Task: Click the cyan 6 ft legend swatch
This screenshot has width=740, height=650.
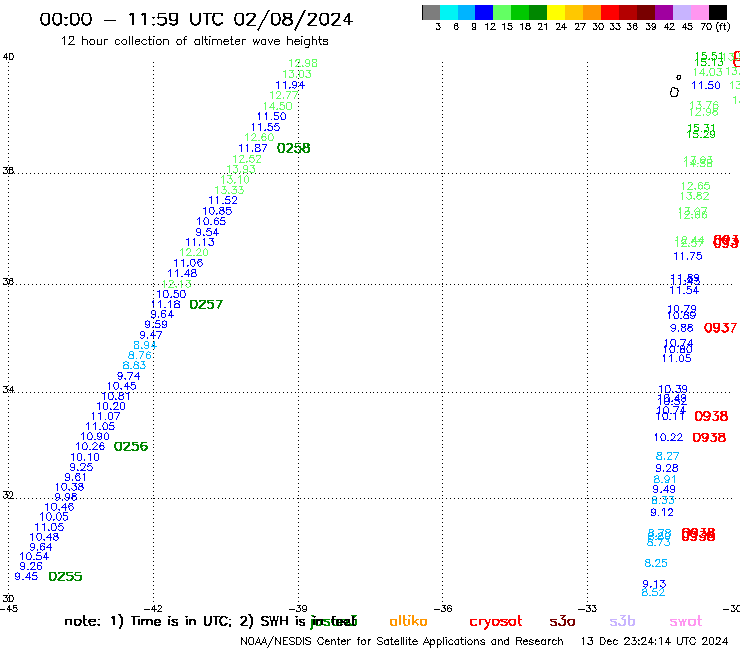Action: pyautogui.click(x=449, y=12)
